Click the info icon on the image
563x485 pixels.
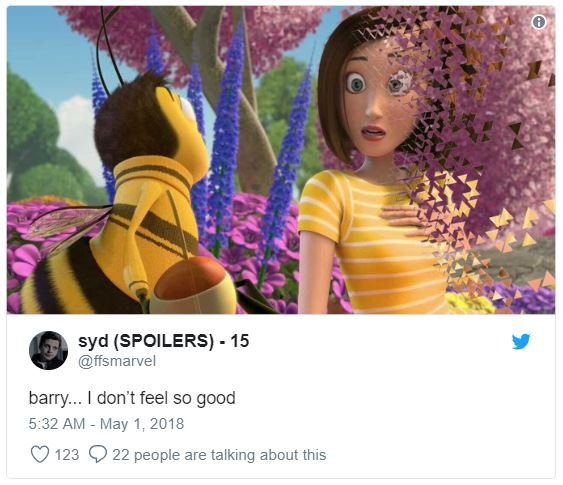point(538,22)
